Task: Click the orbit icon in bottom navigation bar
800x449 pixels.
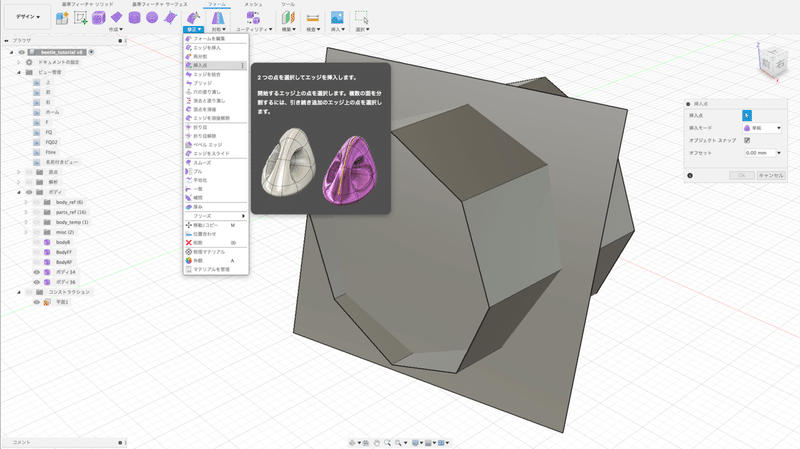Action: pyautogui.click(x=352, y=443)
